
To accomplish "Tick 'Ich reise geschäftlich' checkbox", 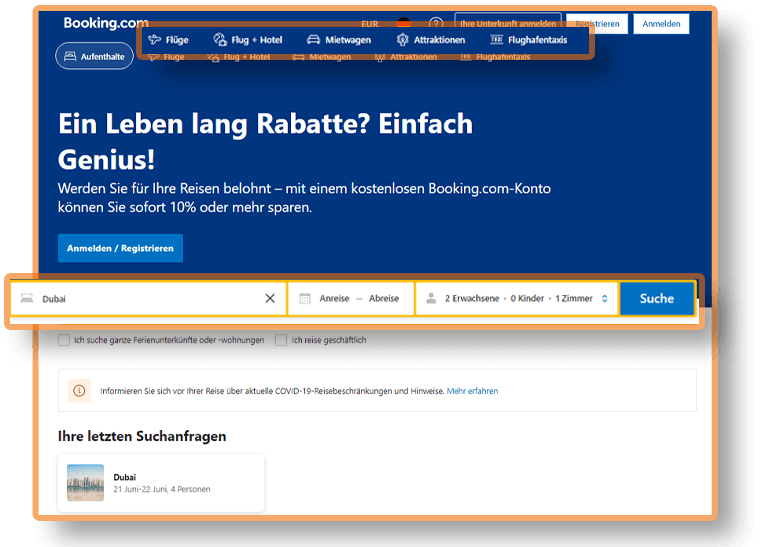I will coord(281,340).
